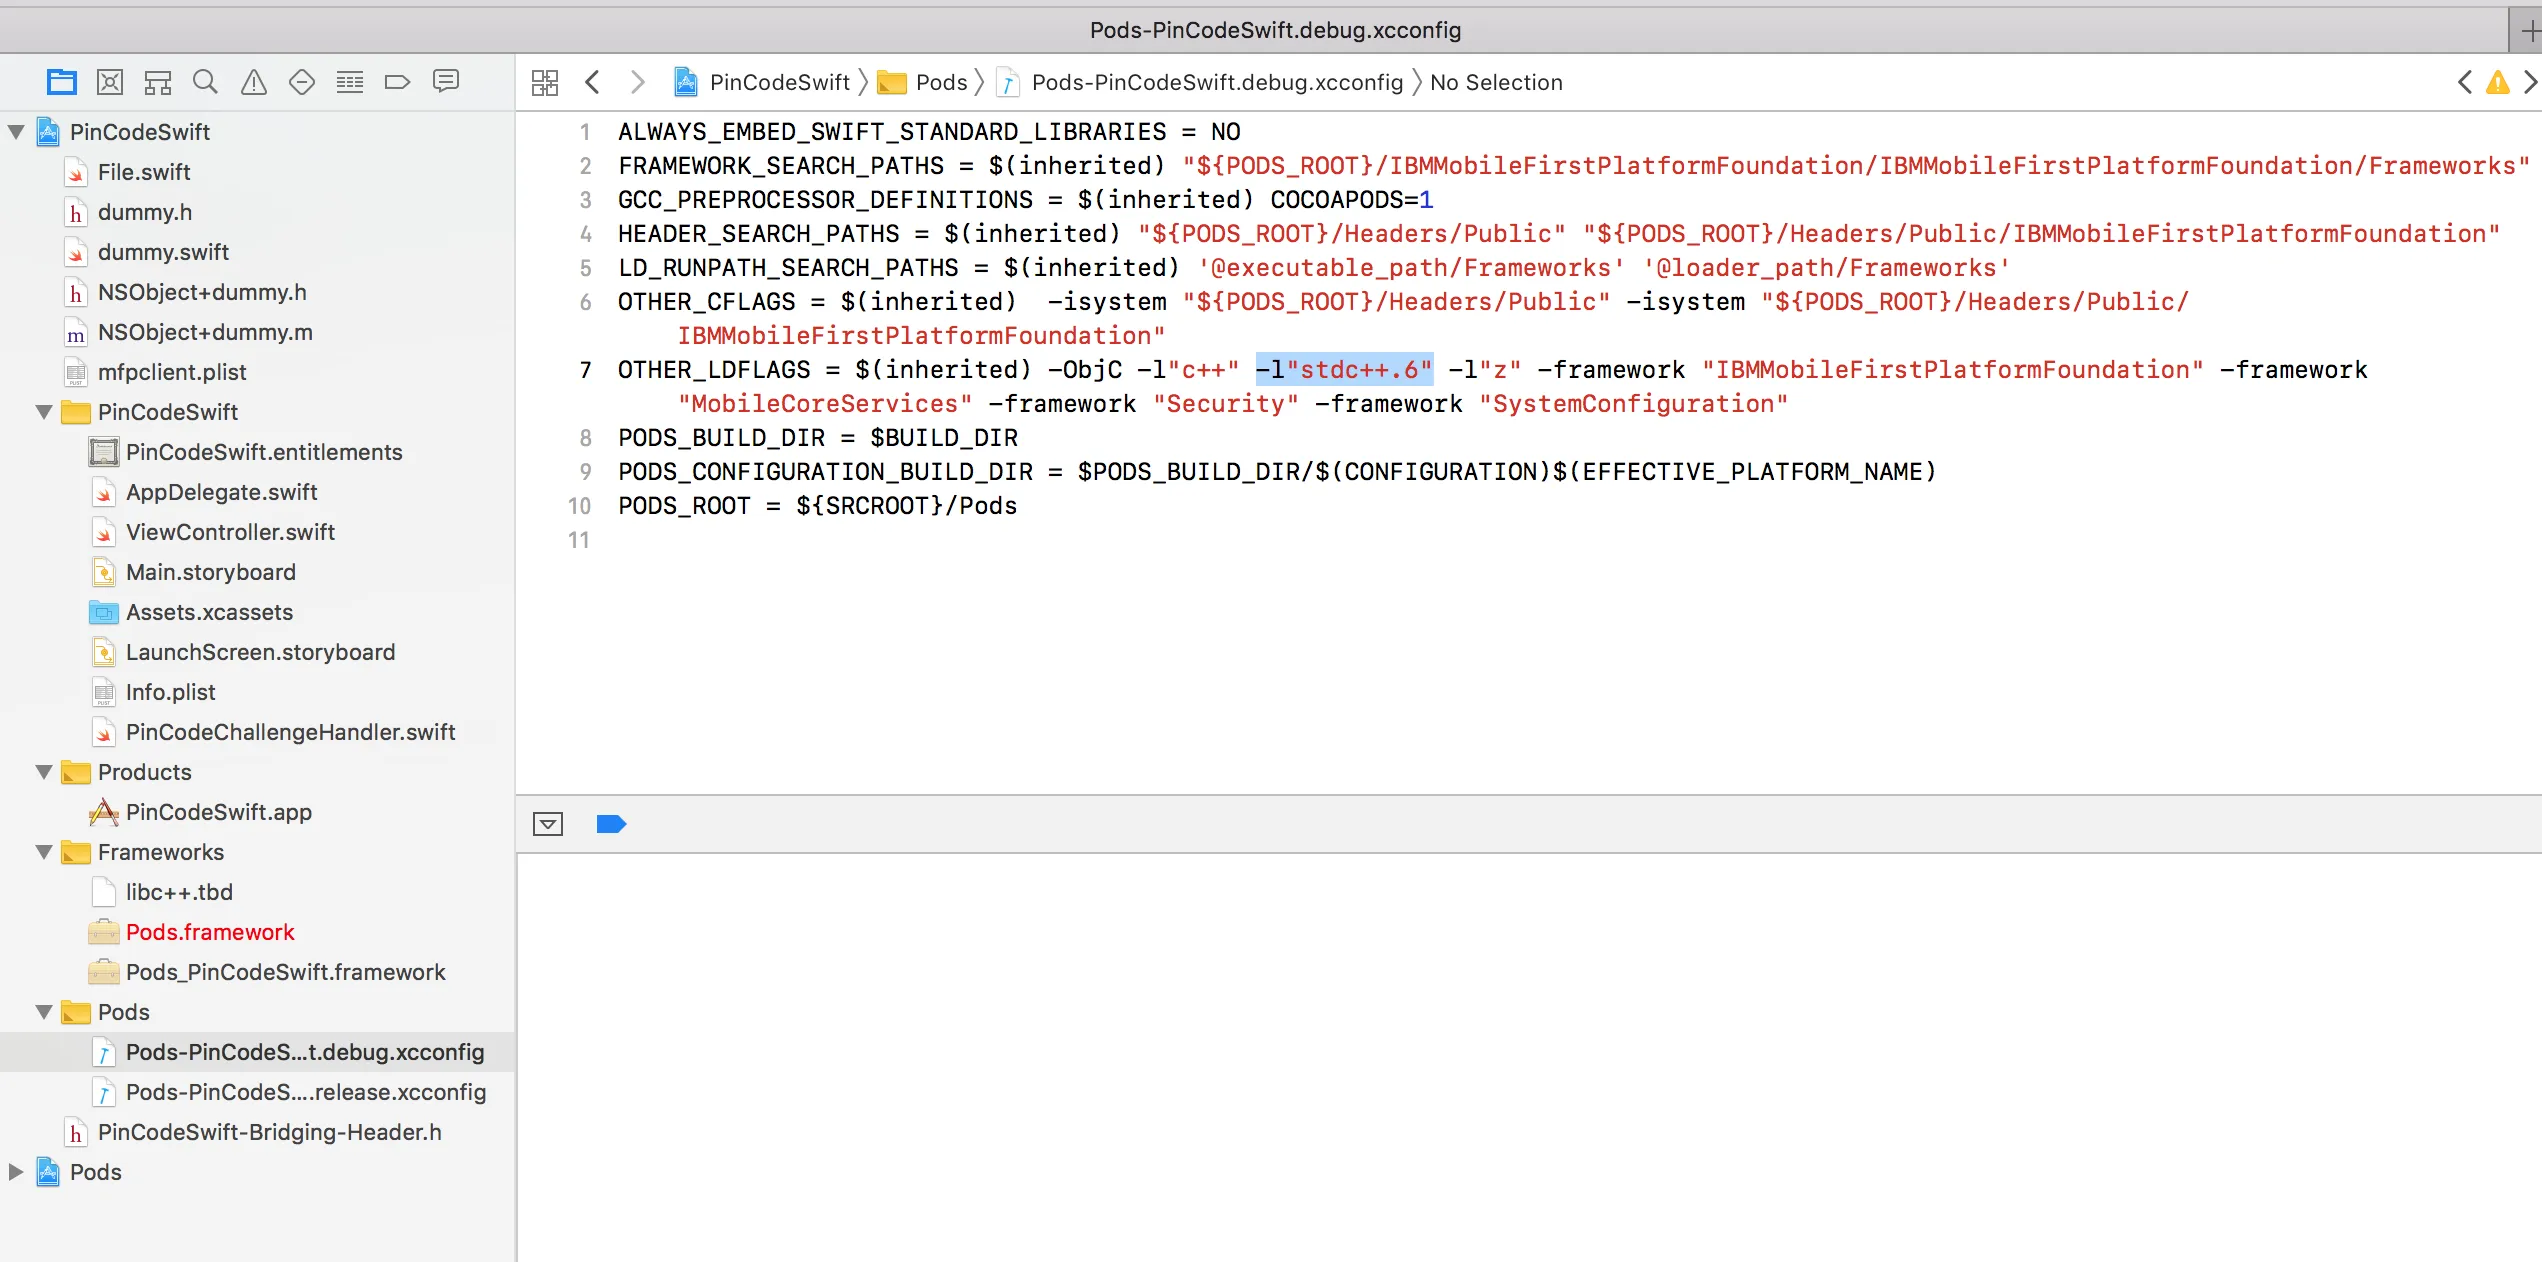Select Pods_PinCodeSwift.framework item

pyautogui.click(x=285, y=972)
